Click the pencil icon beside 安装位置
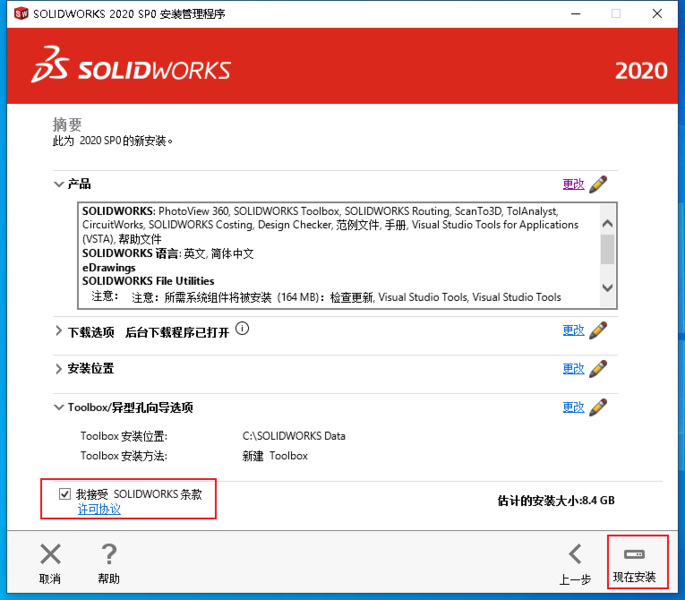 598,369
